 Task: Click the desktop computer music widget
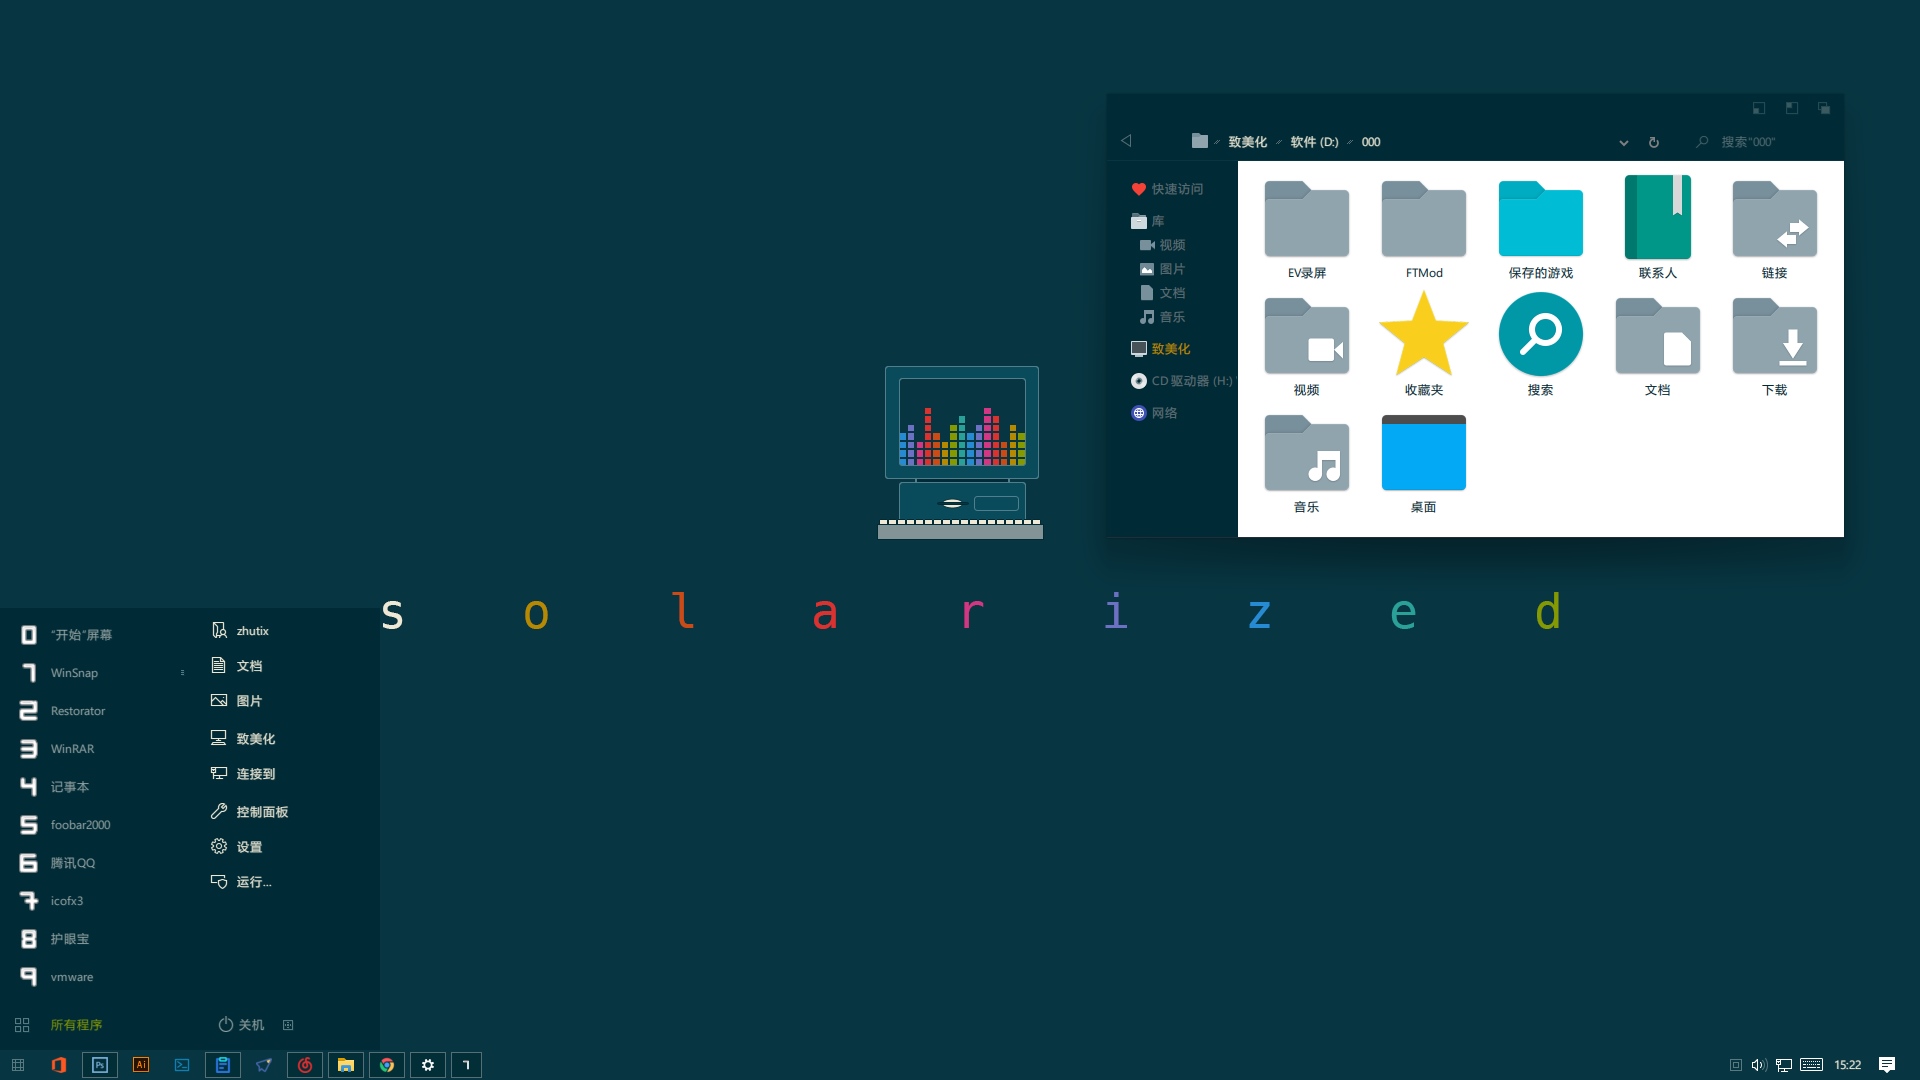click(x=961, y=453)
